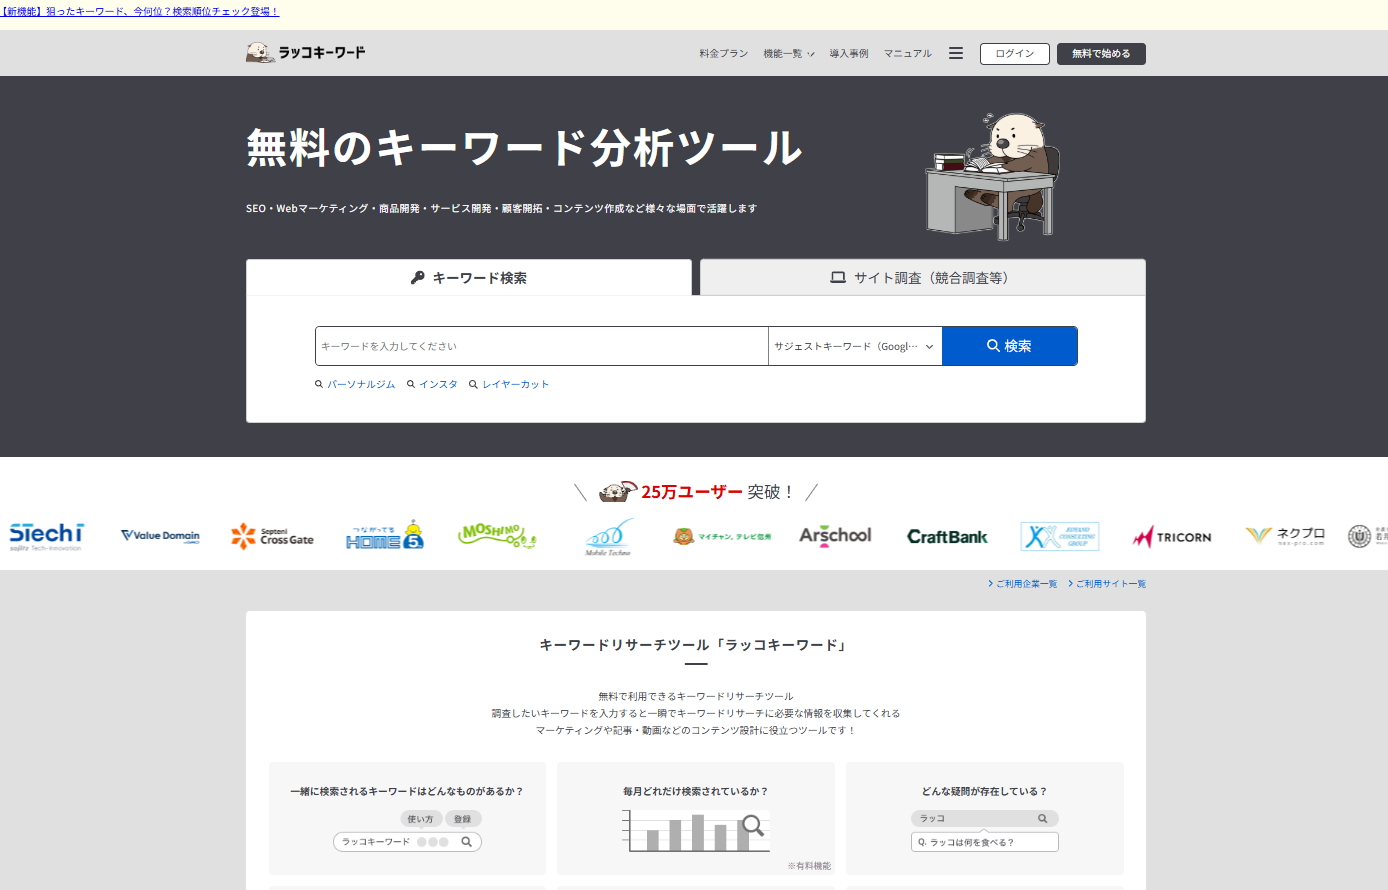Click the 25万ユーザー突破！ text
This screenshot has width=1388, height=890.
point(718,492)
